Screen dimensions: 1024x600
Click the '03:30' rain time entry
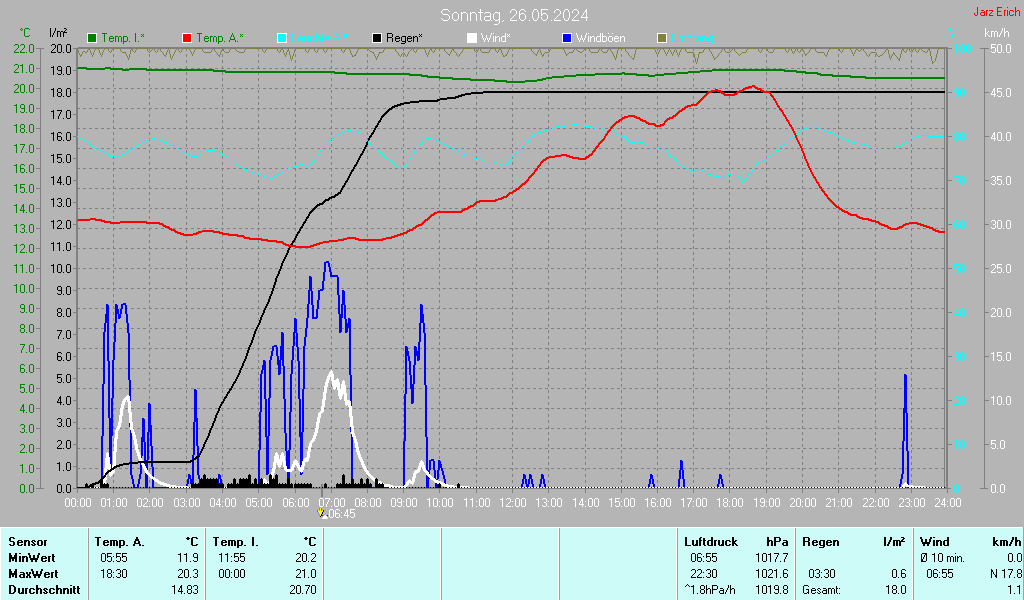822,574
